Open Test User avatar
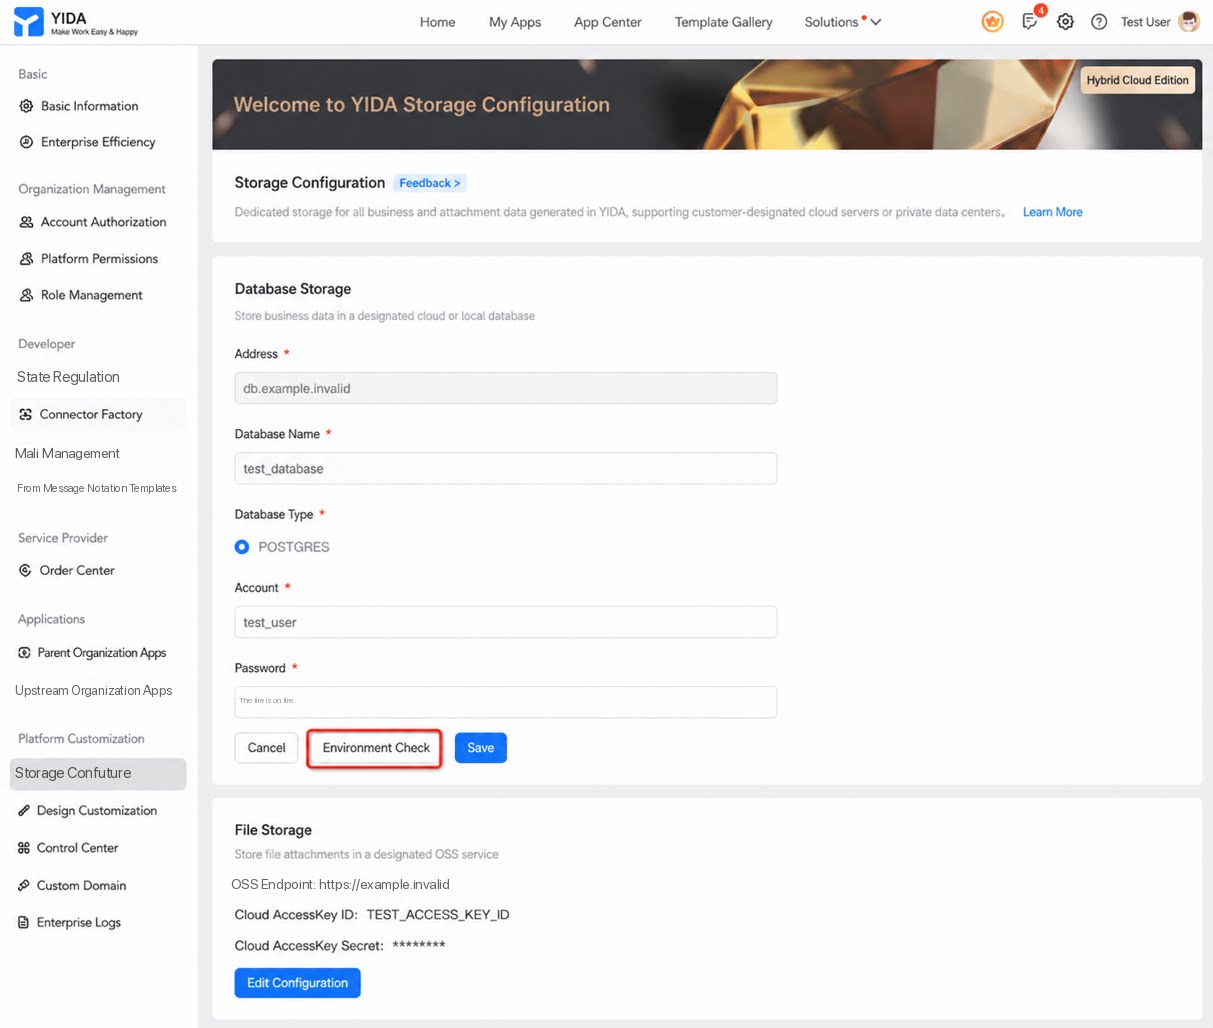Viewport: 1213px width, 1028px height. (1188, 22)
